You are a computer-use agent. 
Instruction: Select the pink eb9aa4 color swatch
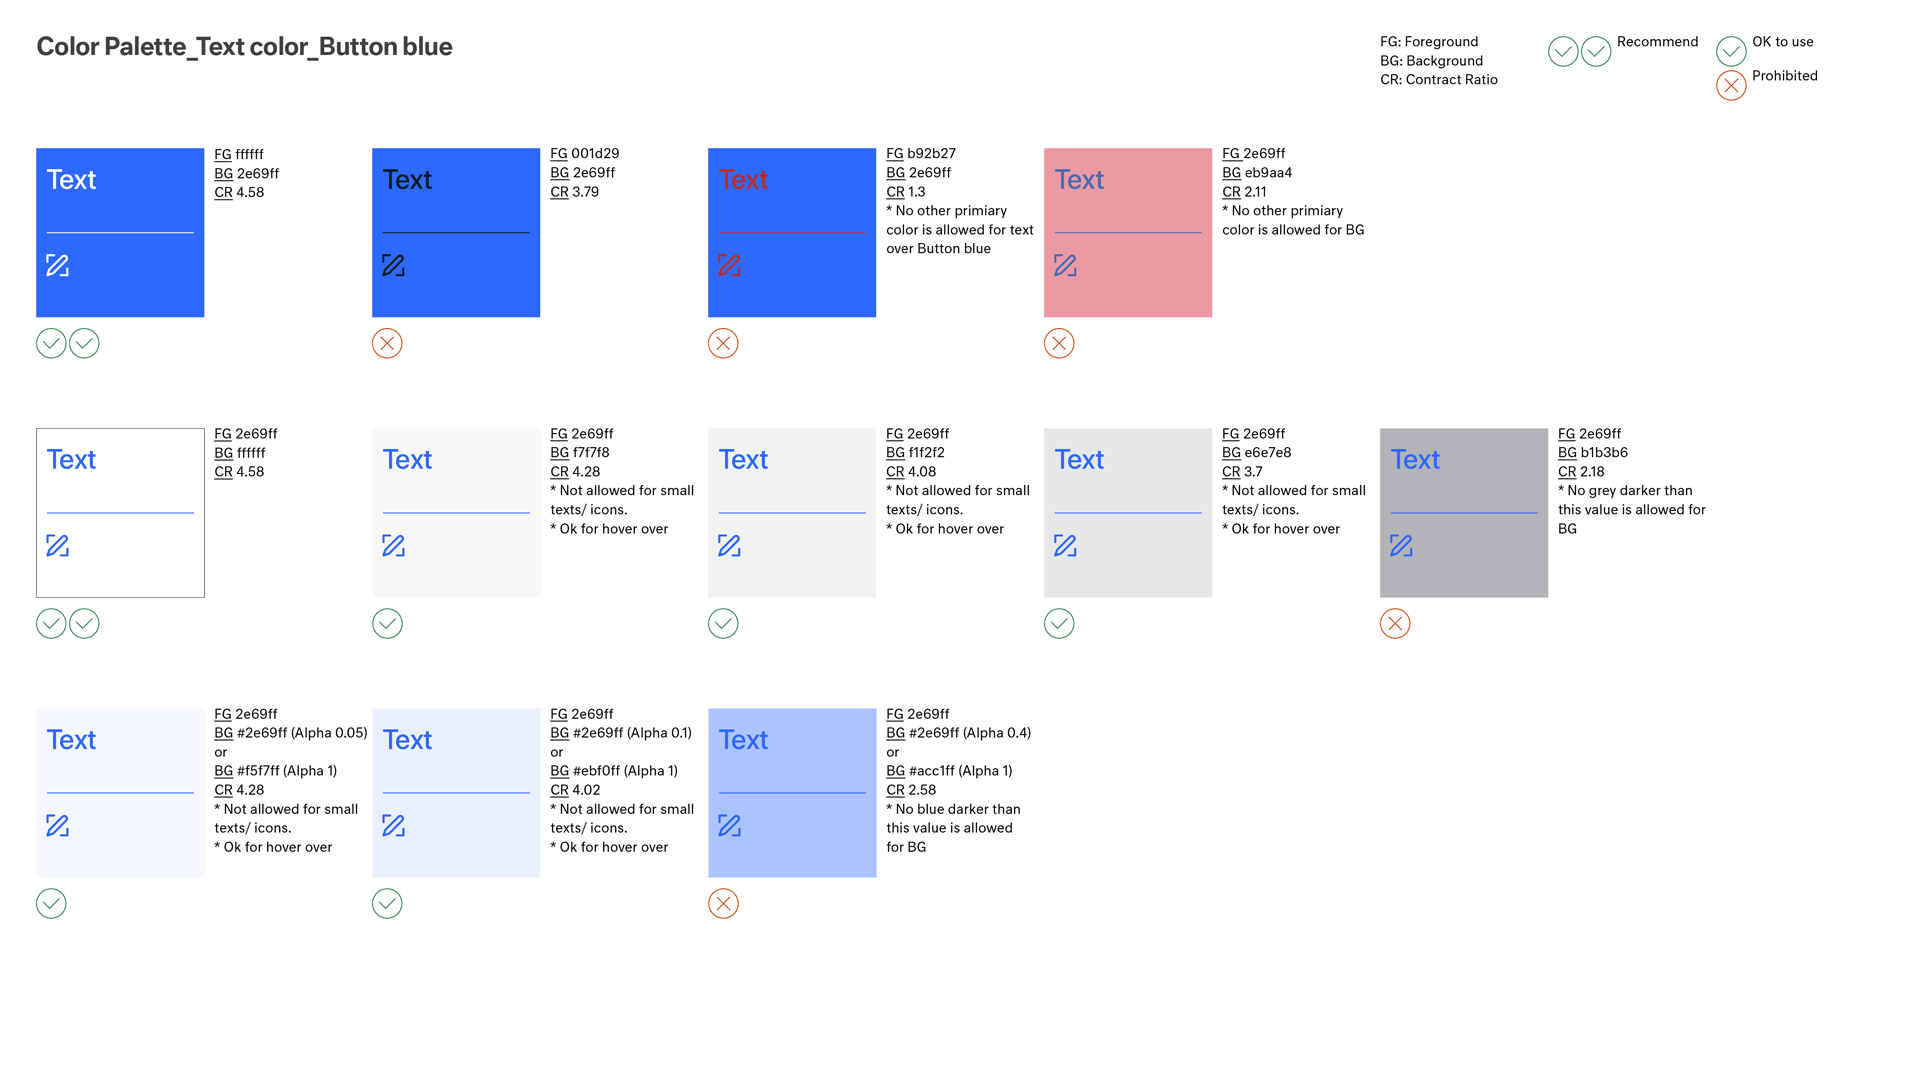[x=1128, y=232]
